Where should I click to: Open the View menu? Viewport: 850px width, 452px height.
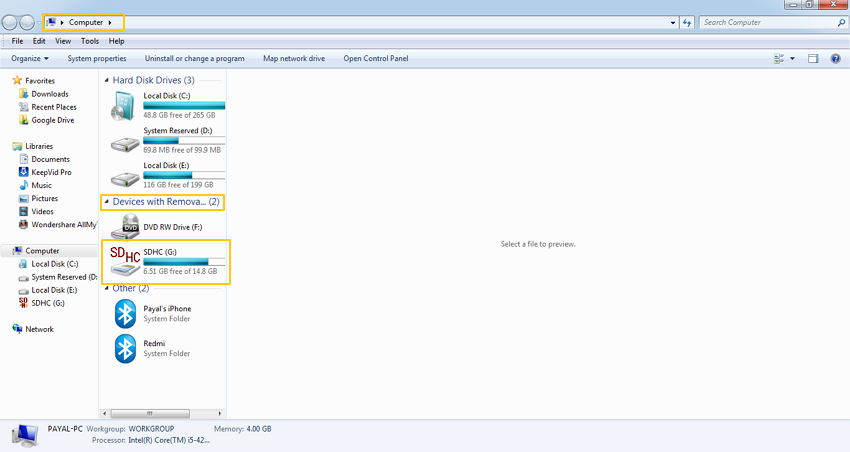(x=63, y=41)
